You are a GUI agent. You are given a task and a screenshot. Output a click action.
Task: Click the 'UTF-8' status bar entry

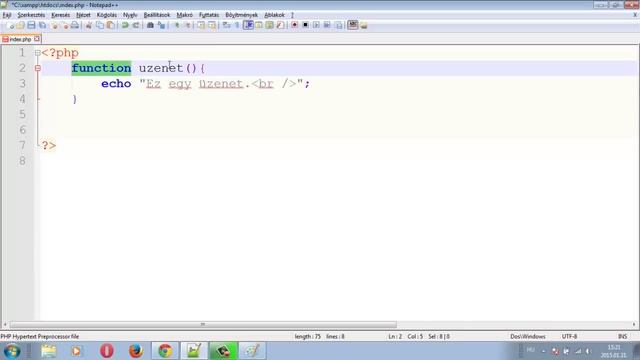569,337
